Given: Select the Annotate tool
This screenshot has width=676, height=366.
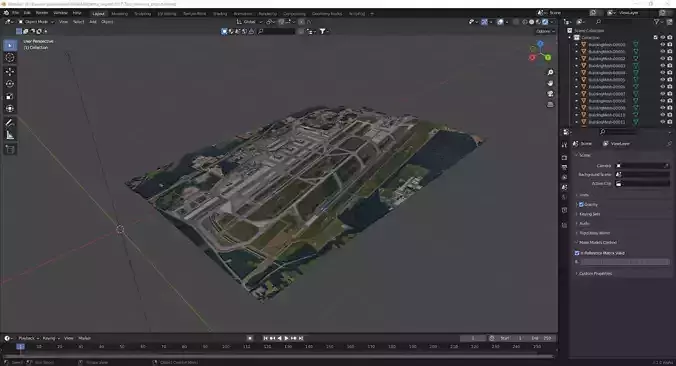Looking at the screenshot, I should click(10, 123).
